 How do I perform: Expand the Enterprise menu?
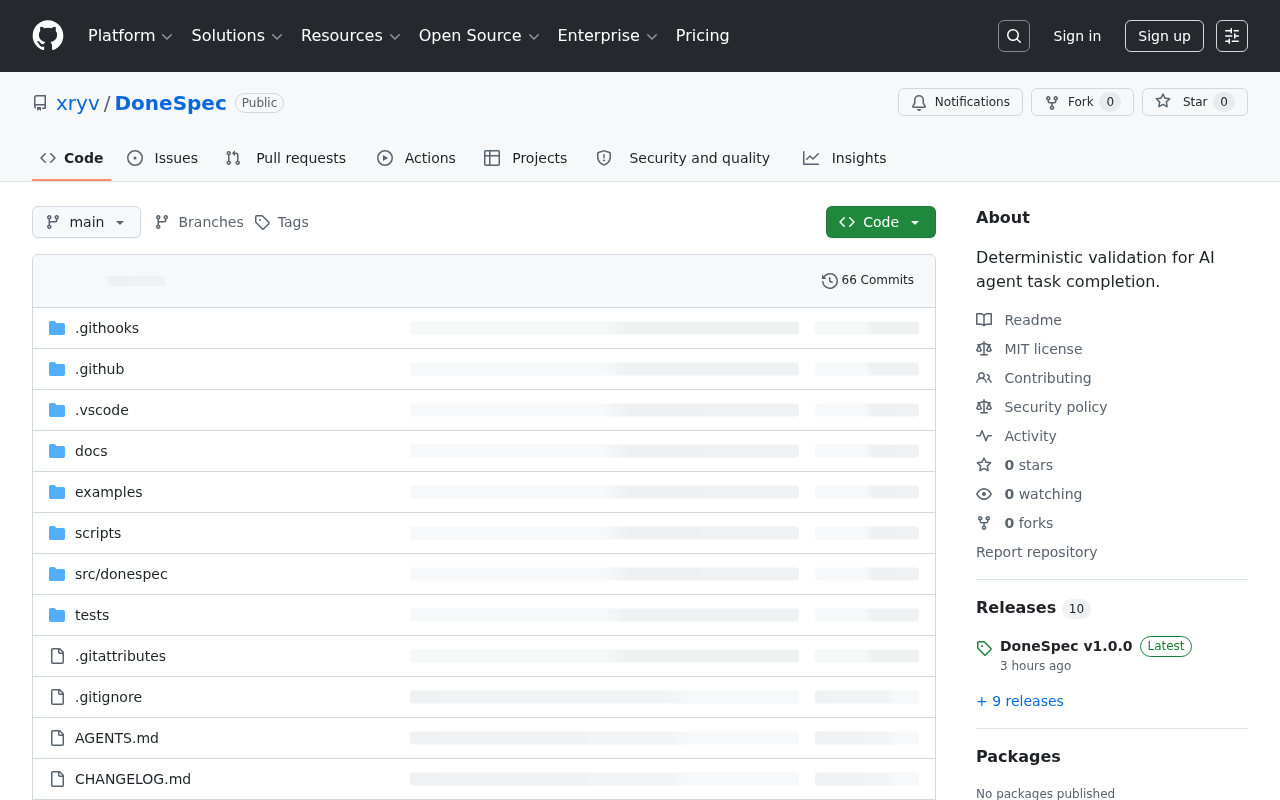607,36
